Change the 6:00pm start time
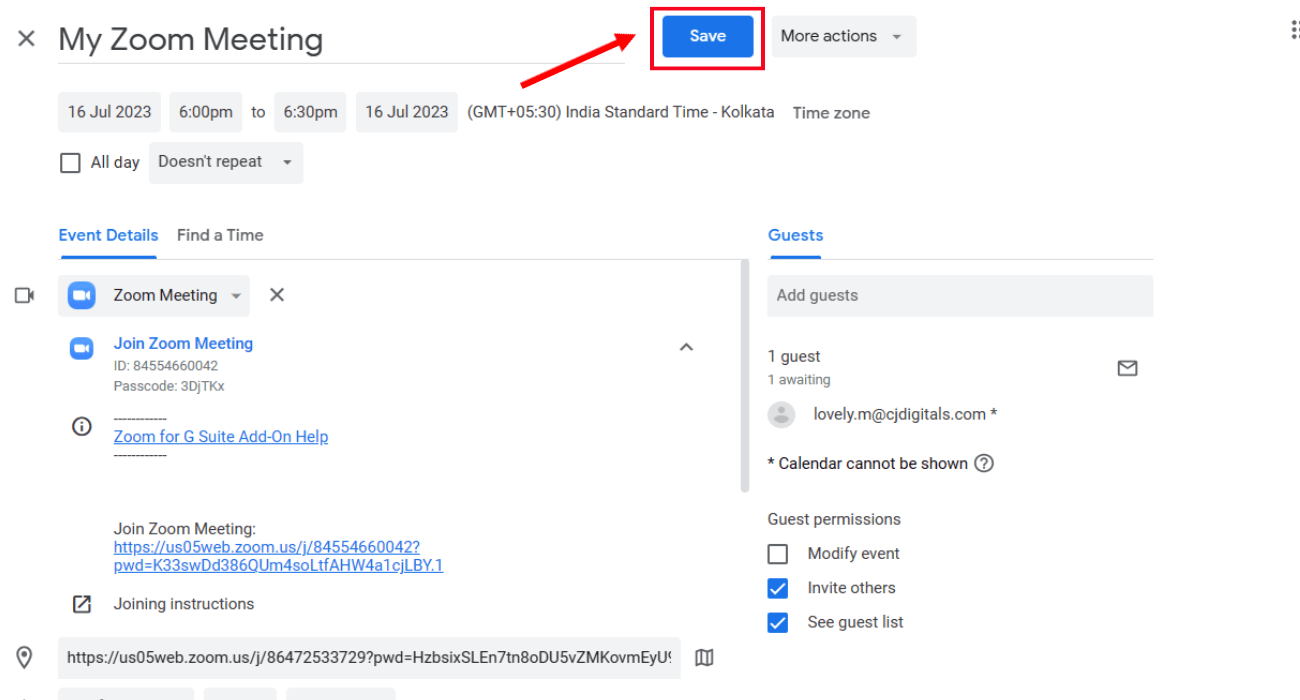The height and width of the screenshot is (700, 1300). tap(206, 112)
